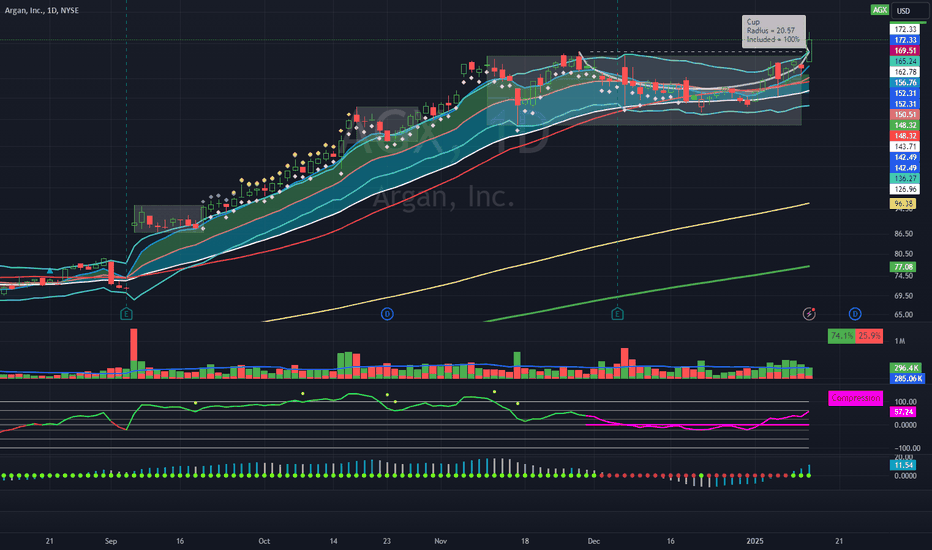Click the red 25.9% volume ratio box
This screenshot has width=932, height=550.
869,336
